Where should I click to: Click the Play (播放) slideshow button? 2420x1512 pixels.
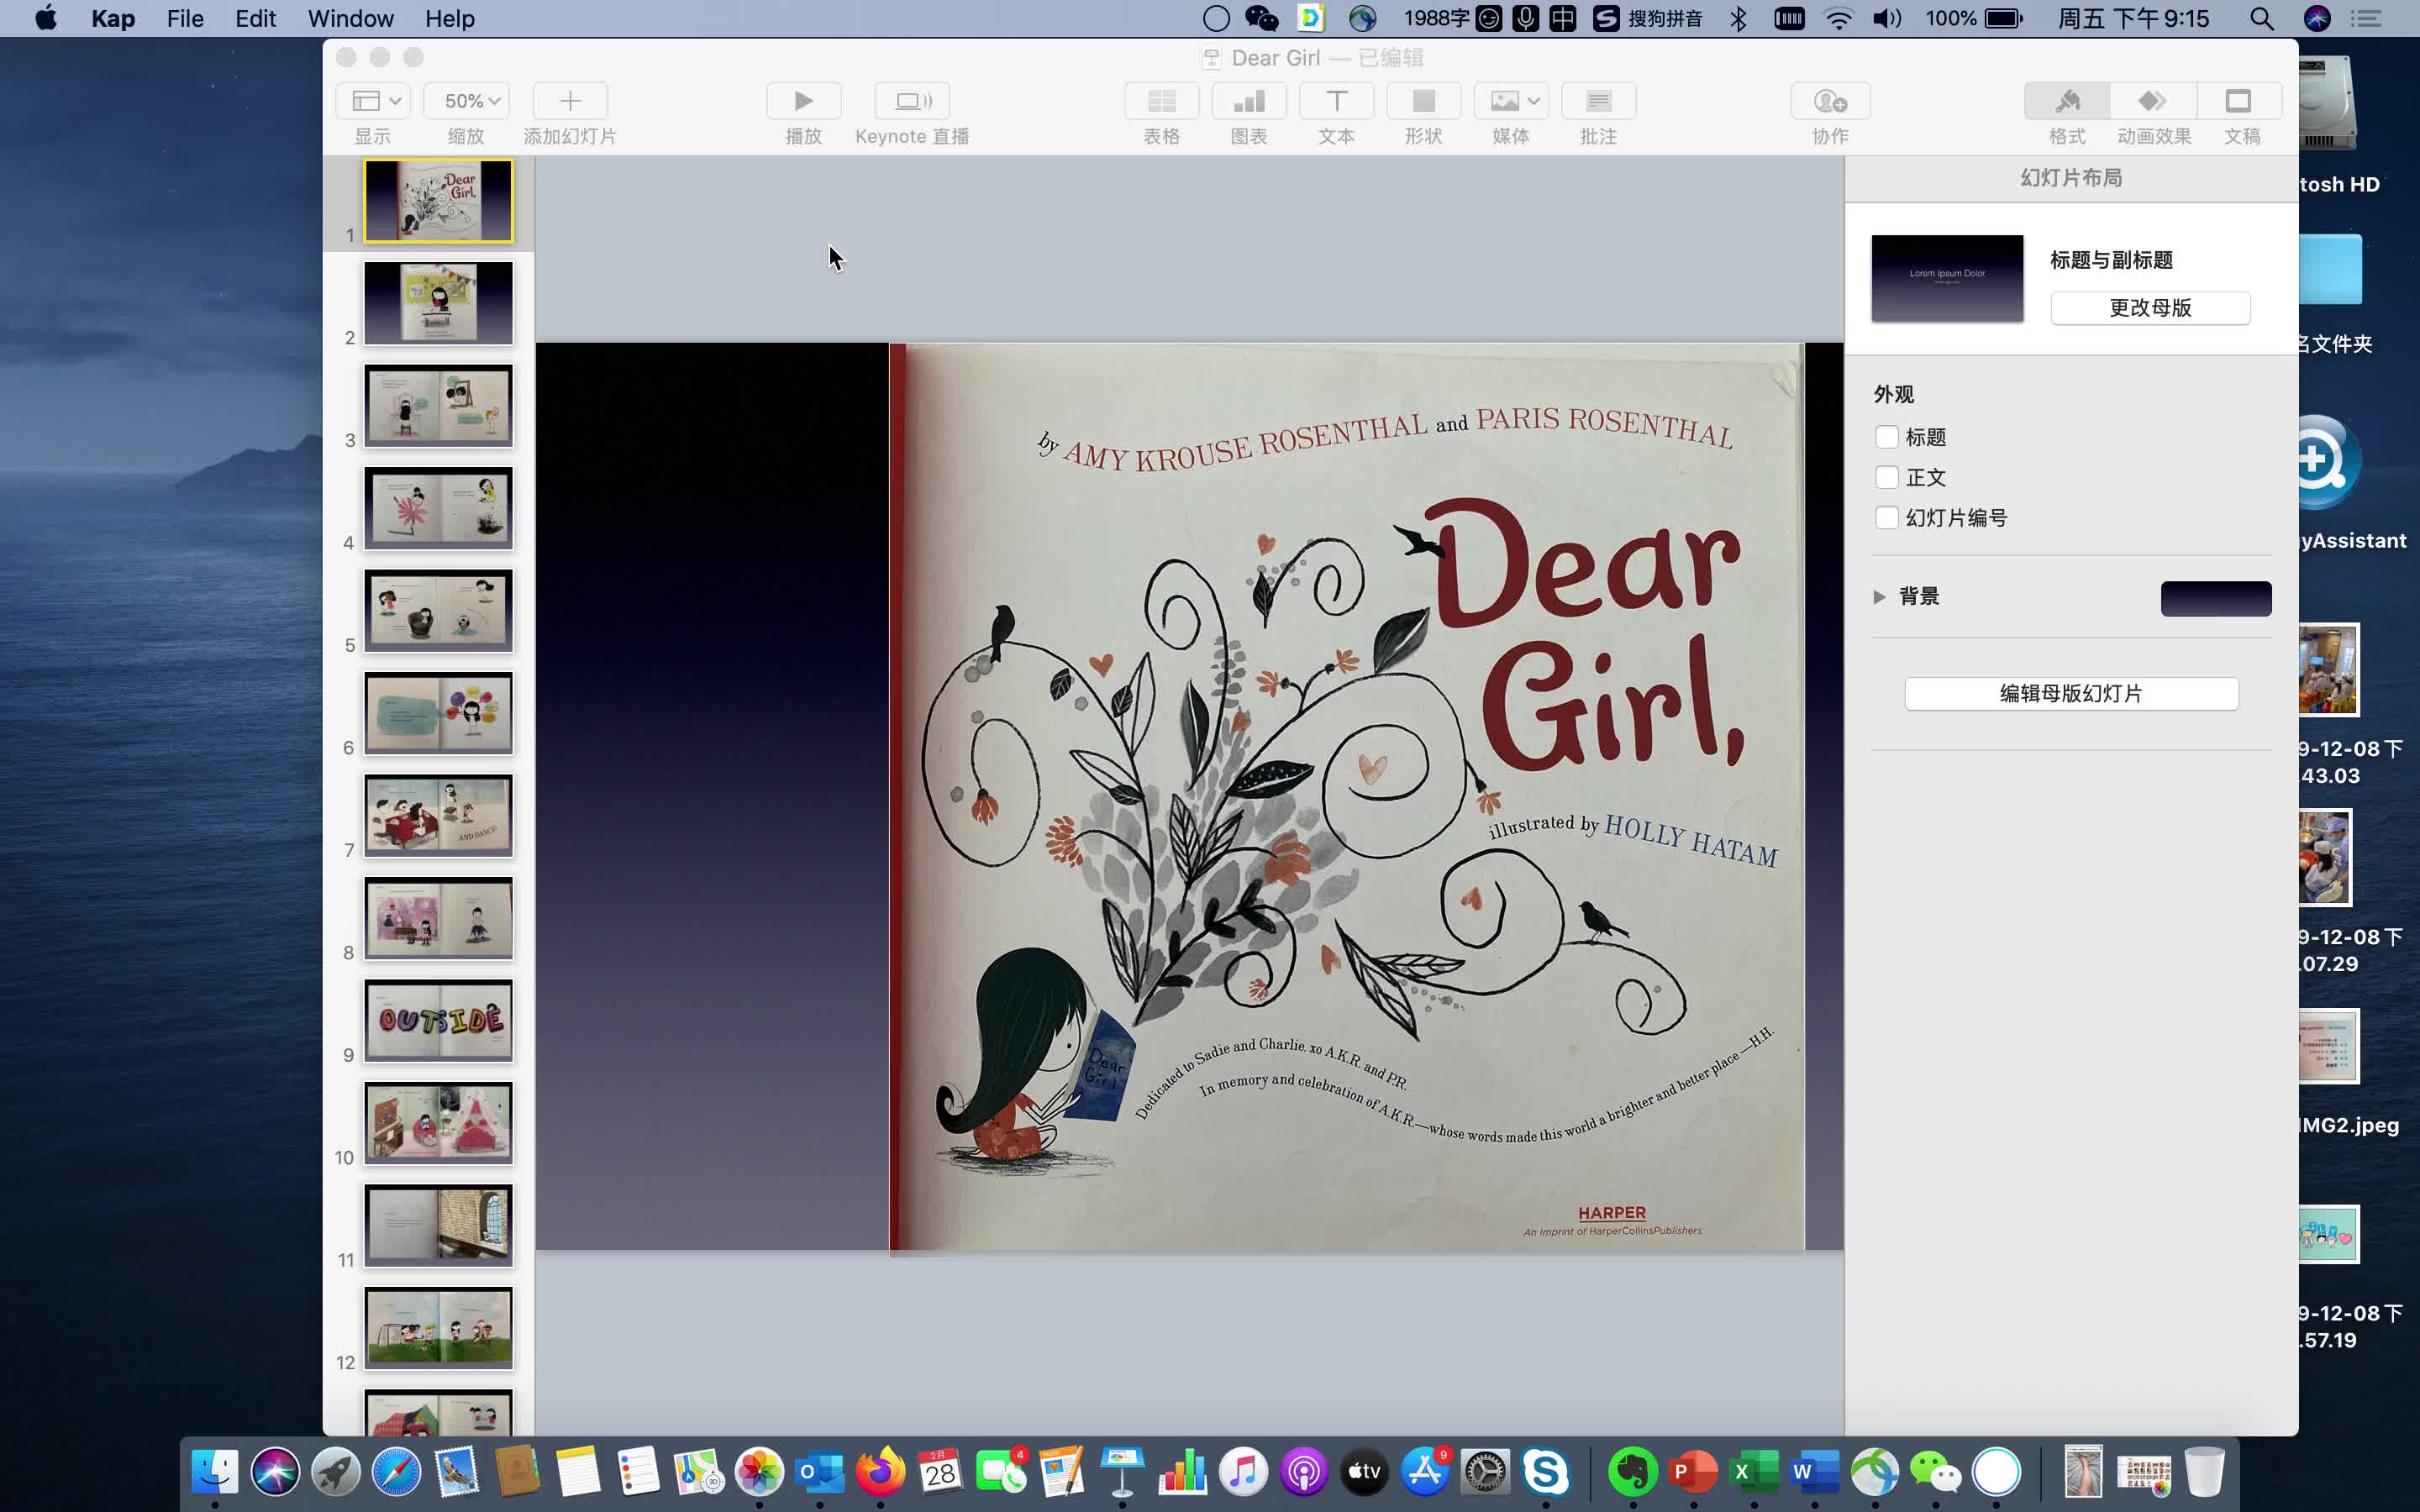click(803, 101)
